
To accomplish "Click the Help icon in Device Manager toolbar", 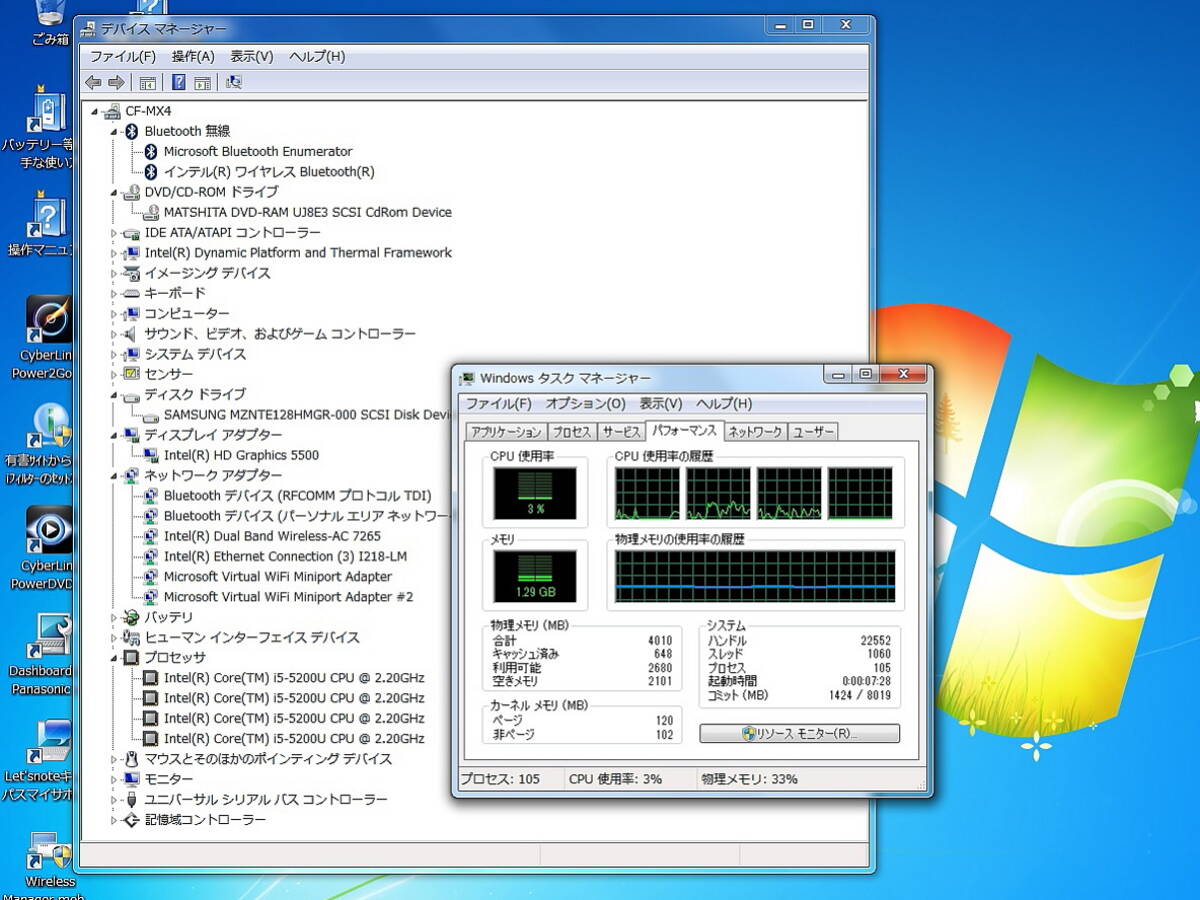I will 179,83.
